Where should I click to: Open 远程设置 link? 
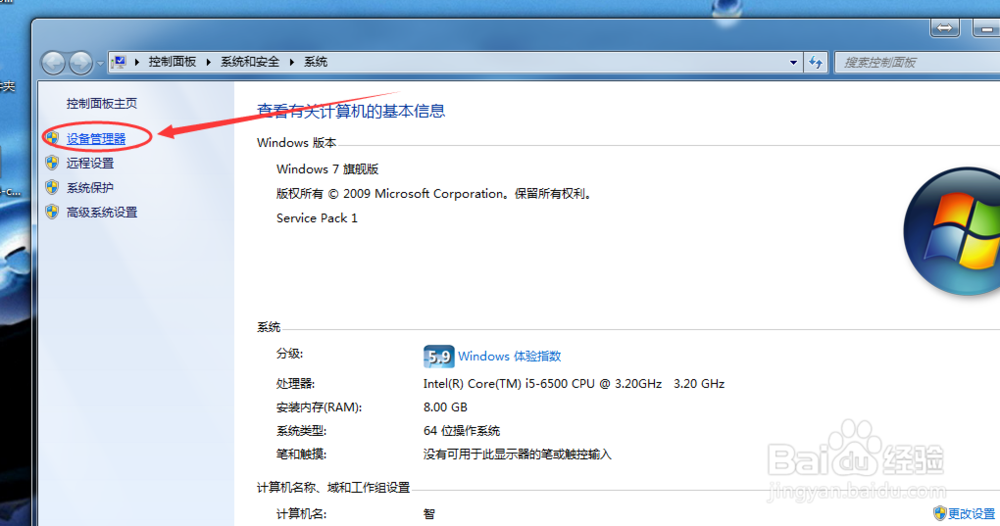pos(90,163)
